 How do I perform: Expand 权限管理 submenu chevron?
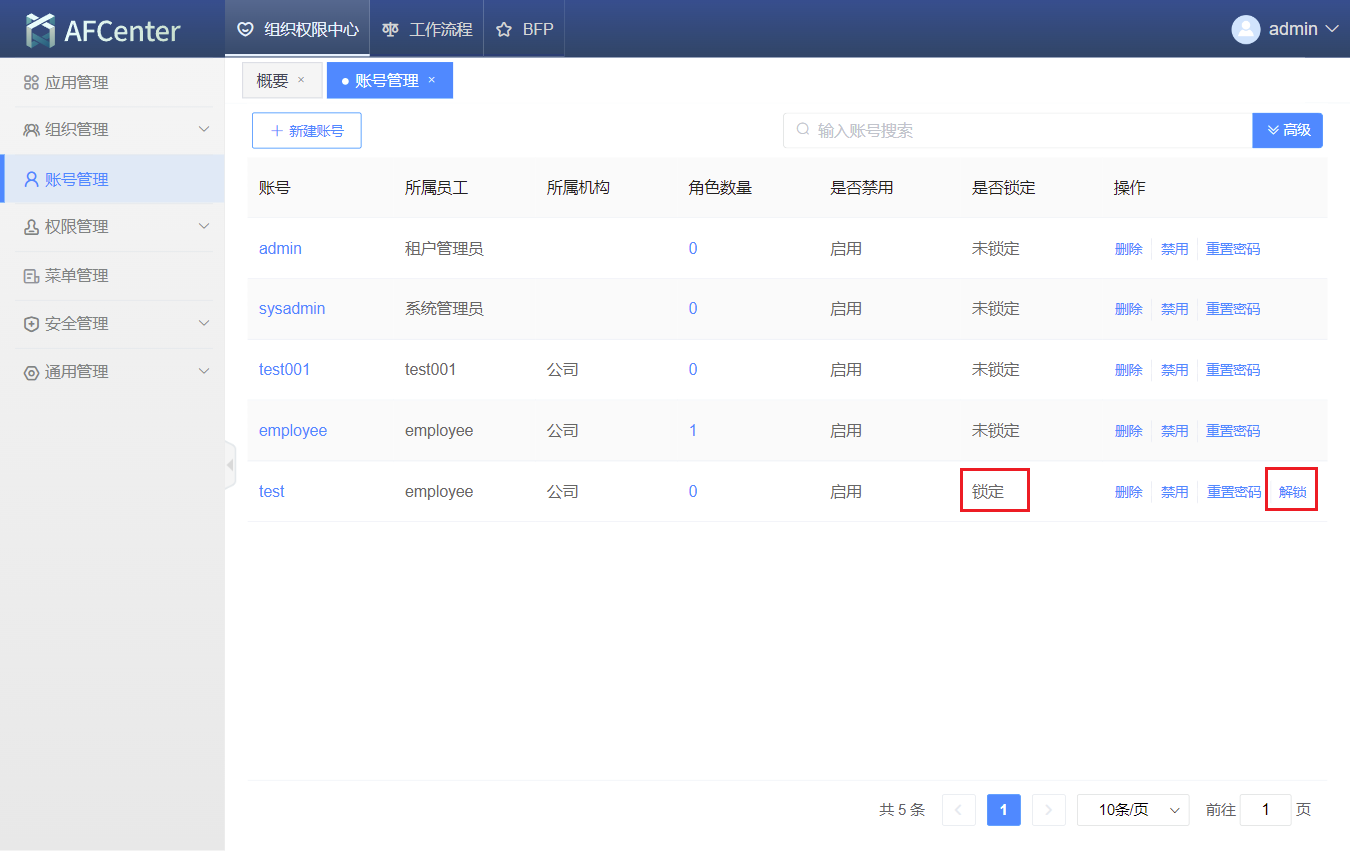coord(204,227)
